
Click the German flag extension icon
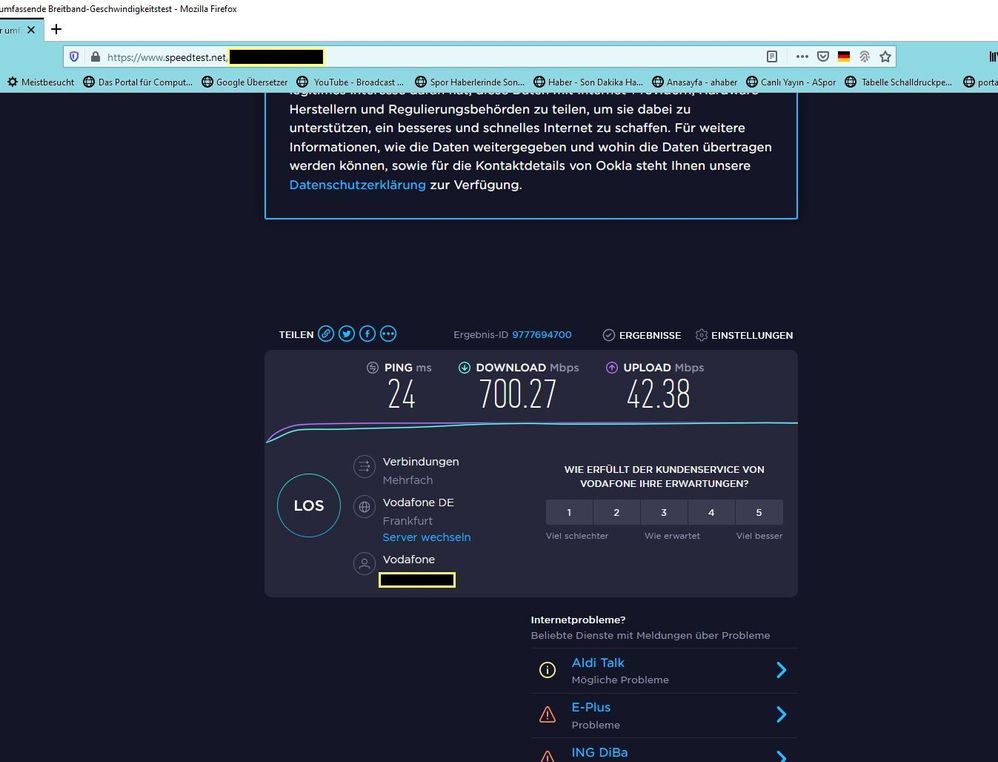(x=844, y=57)
